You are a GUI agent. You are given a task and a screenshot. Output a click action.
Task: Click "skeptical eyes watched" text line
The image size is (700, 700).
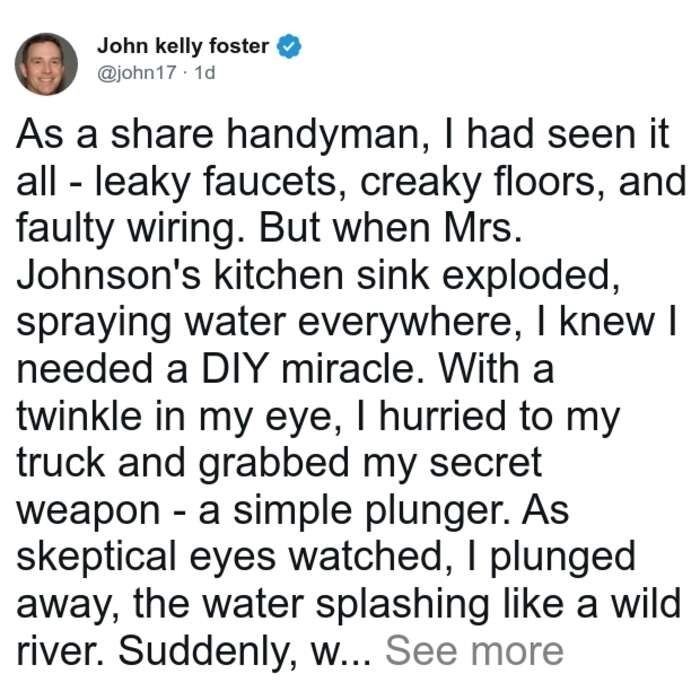pyautogui.click(x=234, y=558)
